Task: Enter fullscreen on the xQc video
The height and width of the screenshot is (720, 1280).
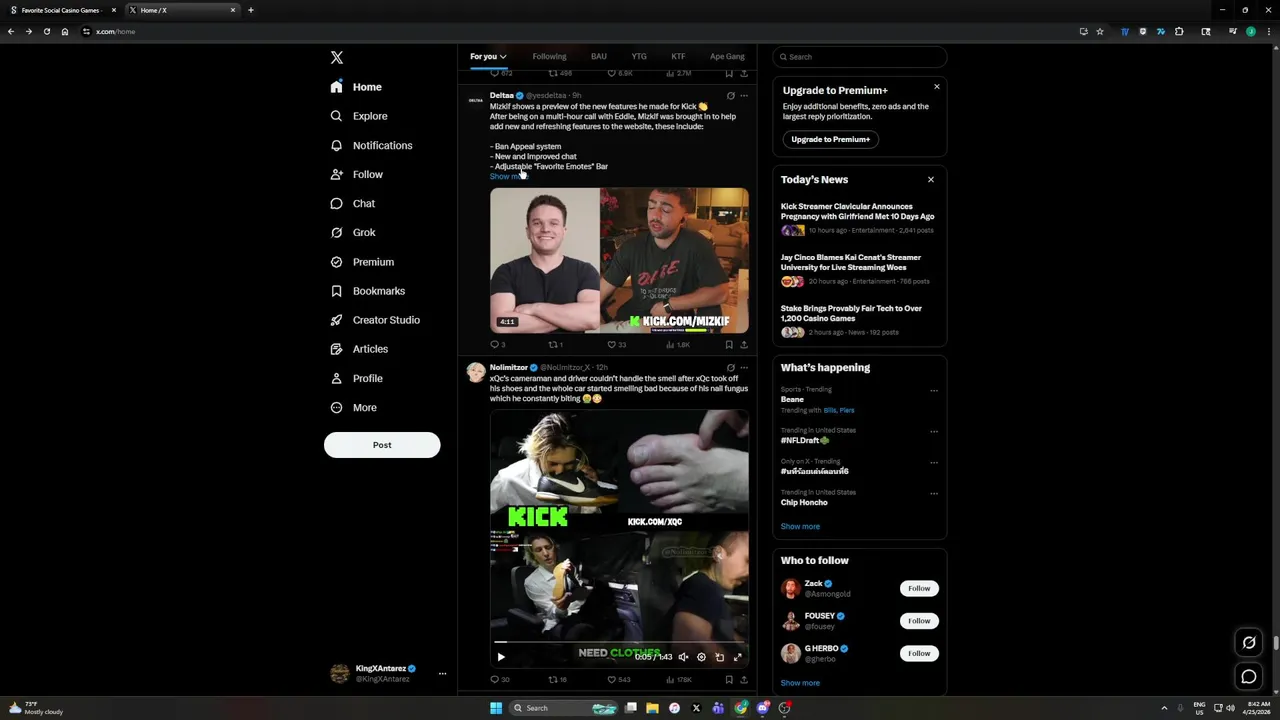Action: pos(737,657)
